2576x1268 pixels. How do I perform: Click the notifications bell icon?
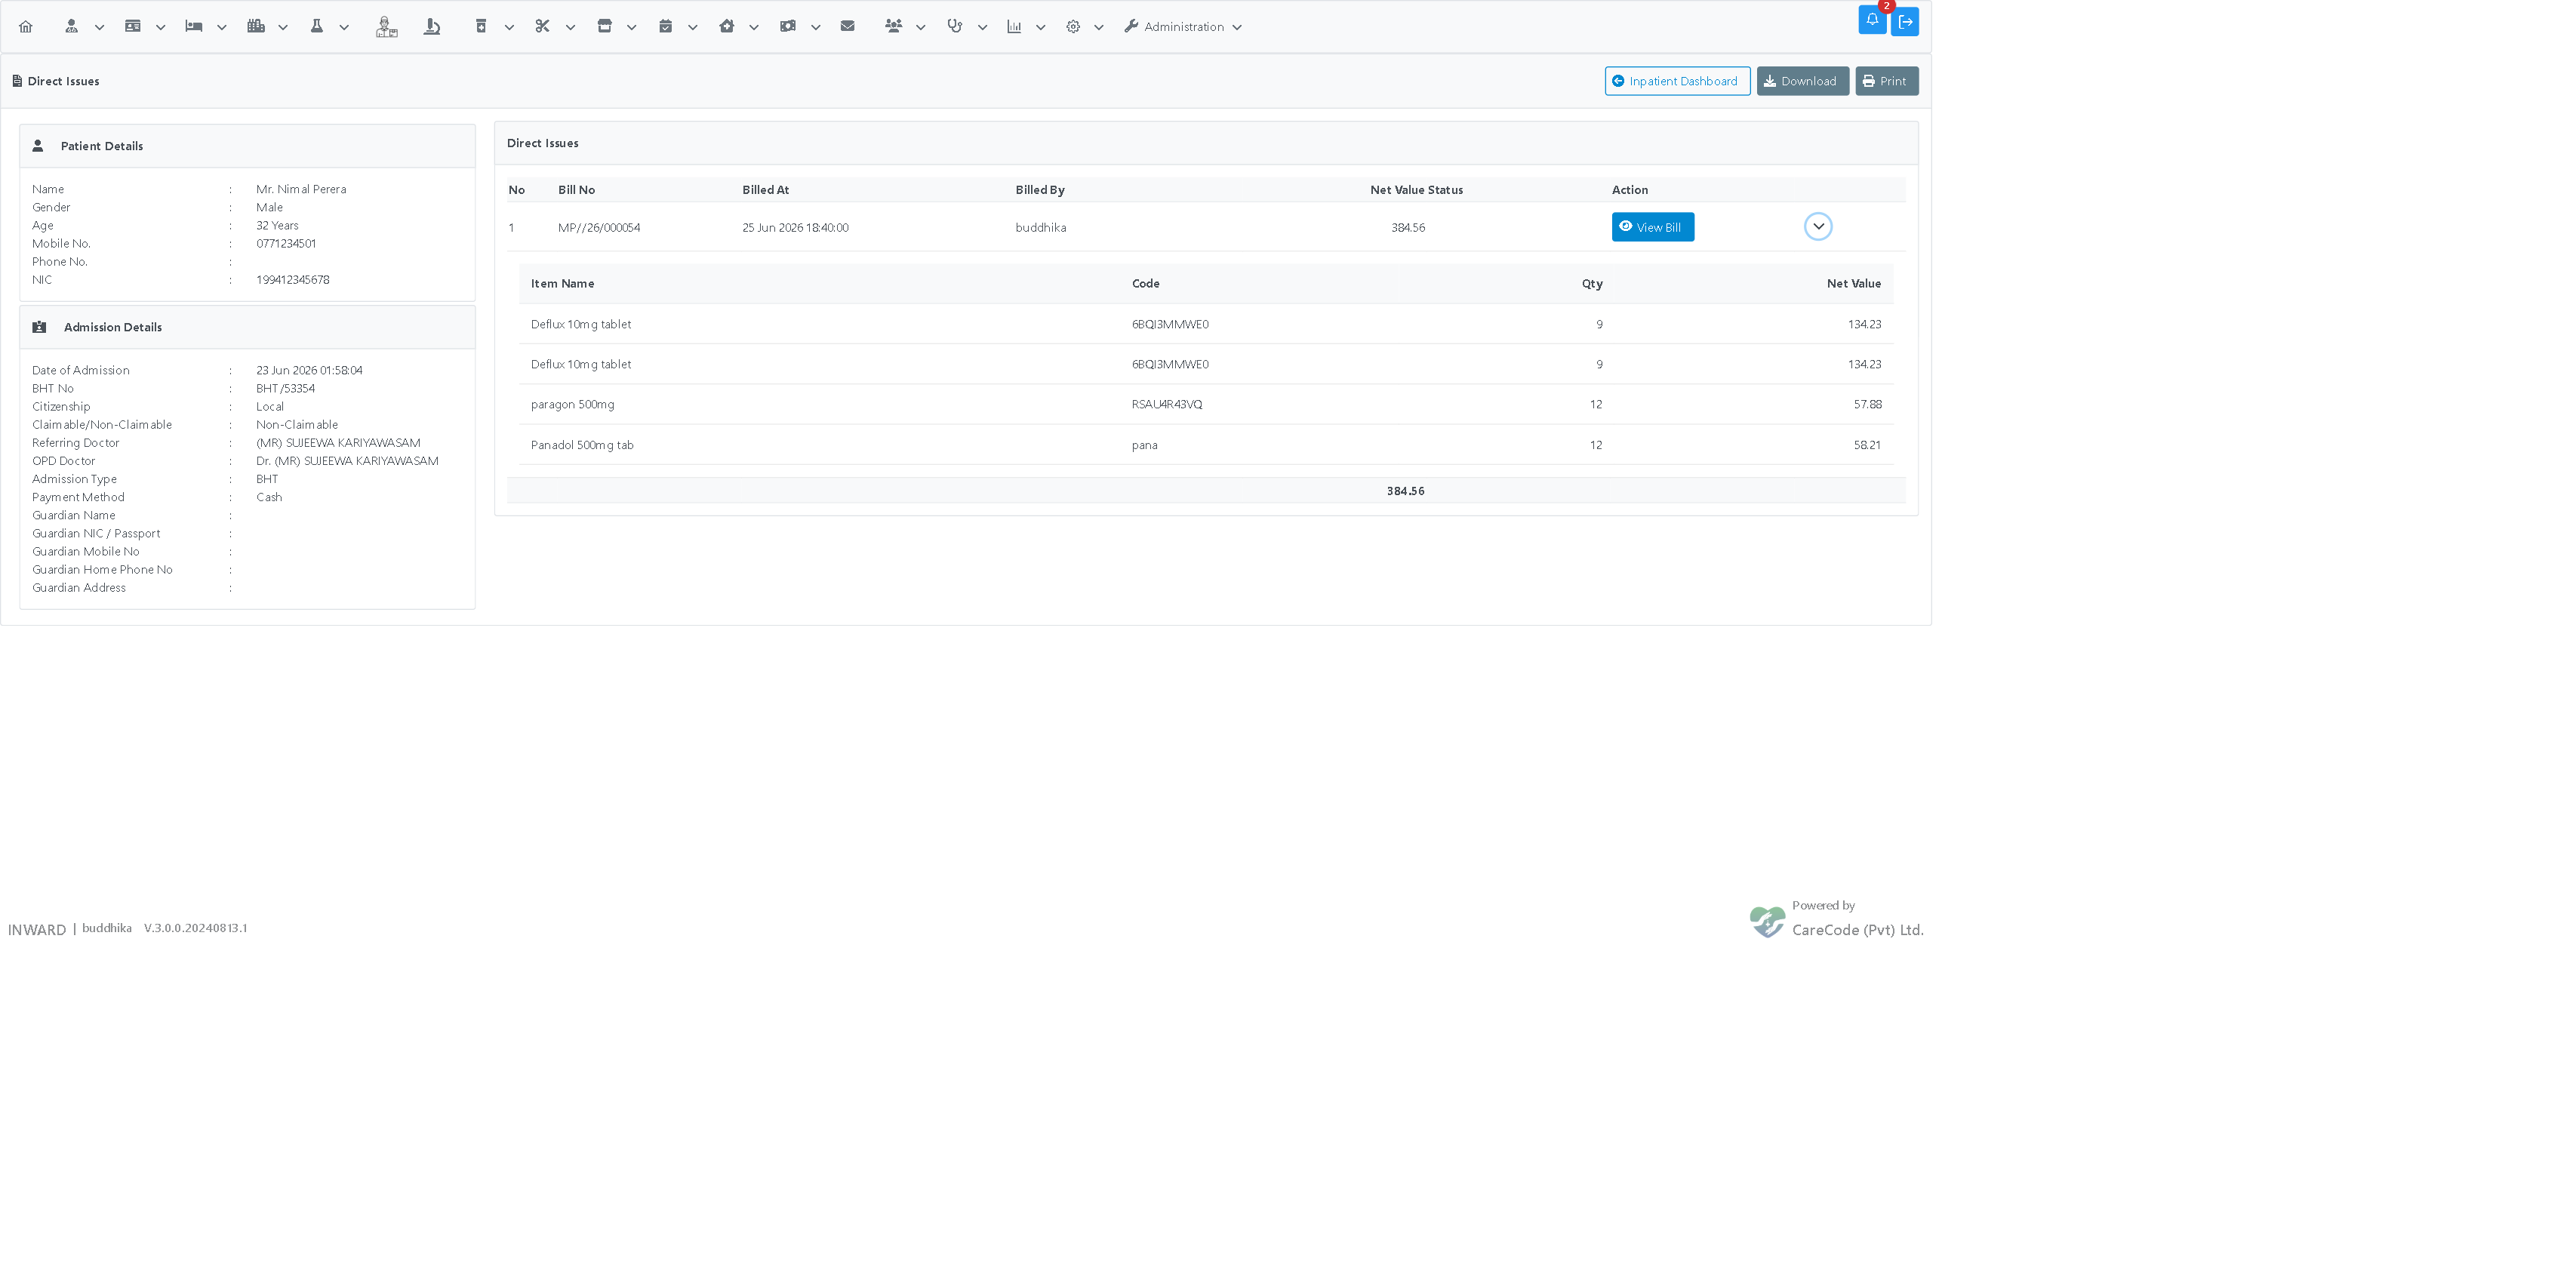1872,20
